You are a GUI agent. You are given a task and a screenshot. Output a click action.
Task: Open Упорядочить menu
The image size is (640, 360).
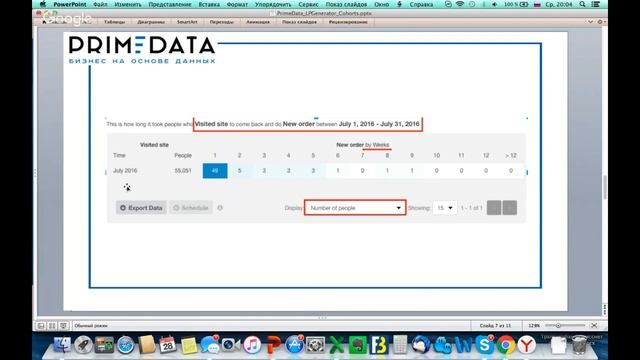(273, 4)
